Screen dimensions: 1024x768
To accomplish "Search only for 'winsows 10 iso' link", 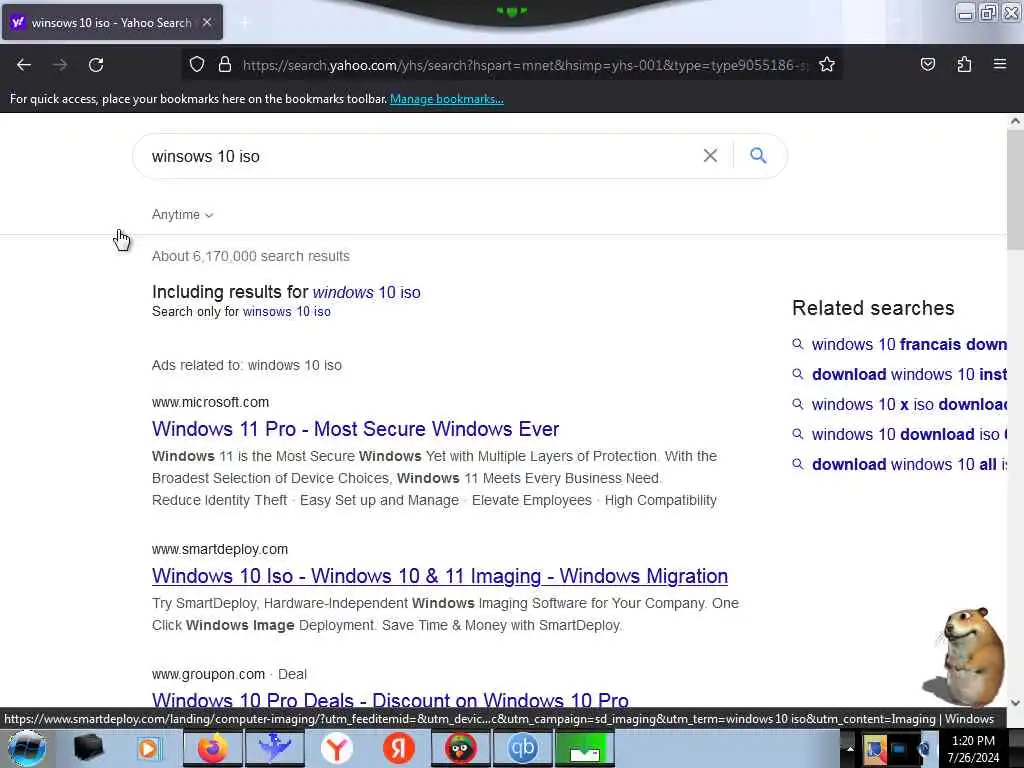I will (287, 312).
